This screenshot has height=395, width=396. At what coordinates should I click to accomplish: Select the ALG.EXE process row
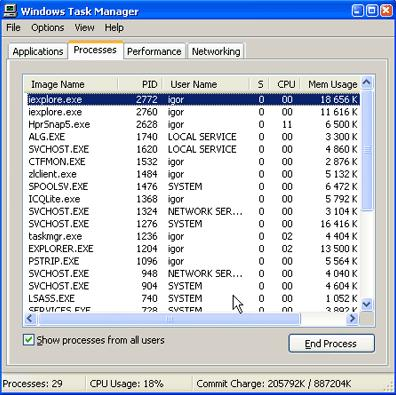click(193, 137)
